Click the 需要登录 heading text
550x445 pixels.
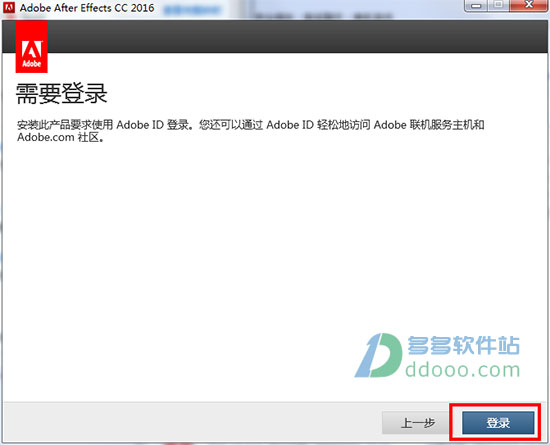pyautogui.click(x=61, y=94)
